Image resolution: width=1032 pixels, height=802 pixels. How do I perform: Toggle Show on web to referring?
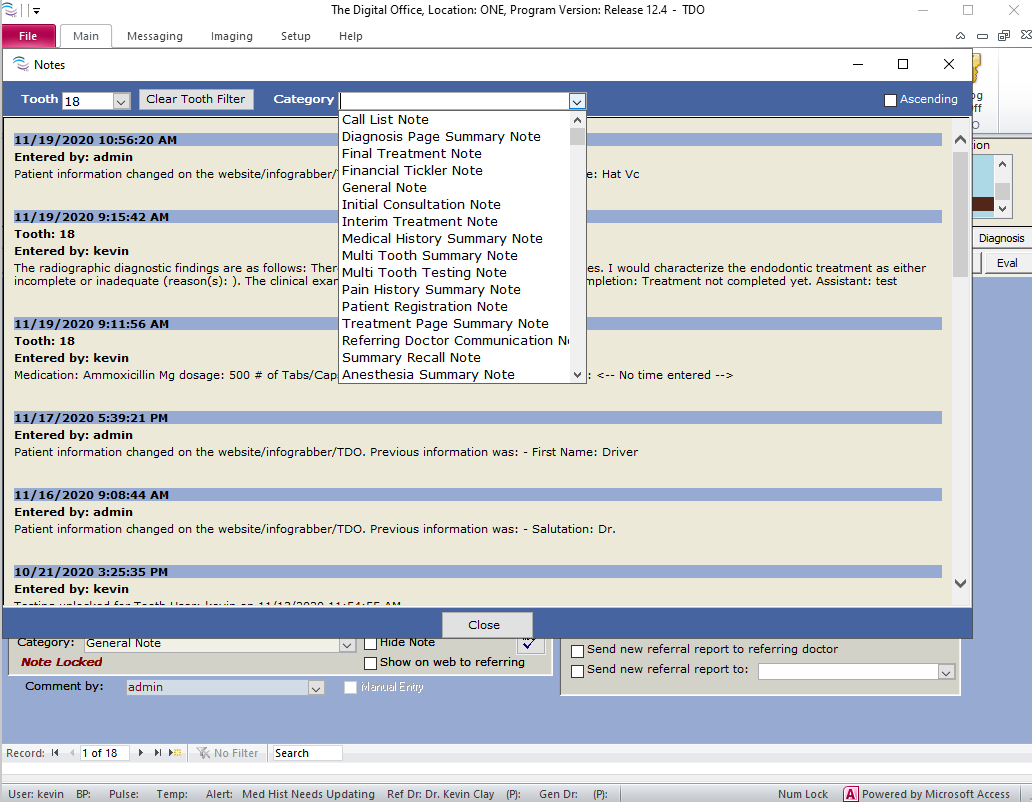pyautogui.click(x=371, y=663)
